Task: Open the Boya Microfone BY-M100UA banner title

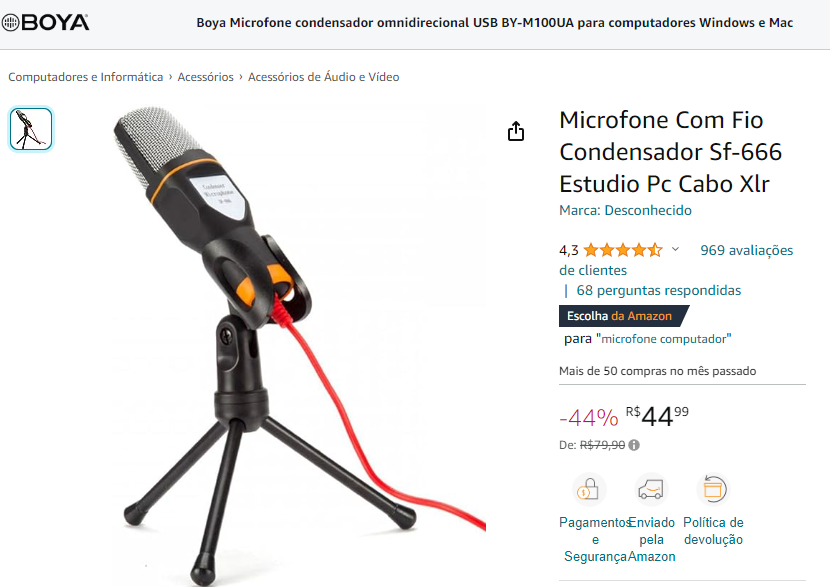Action: coord(494,23)
